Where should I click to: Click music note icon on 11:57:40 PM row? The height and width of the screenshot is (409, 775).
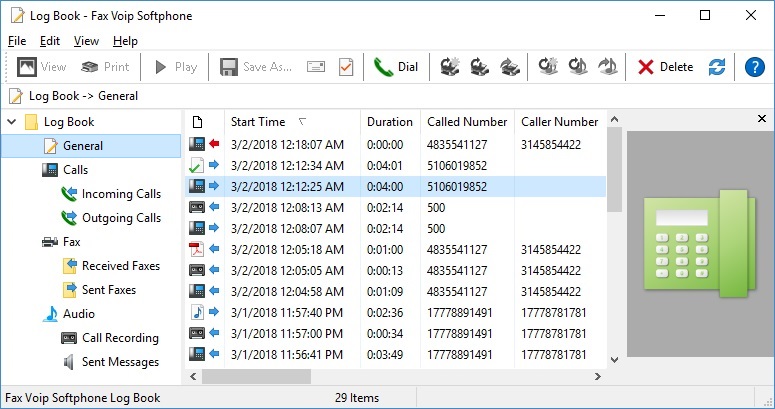197,312
